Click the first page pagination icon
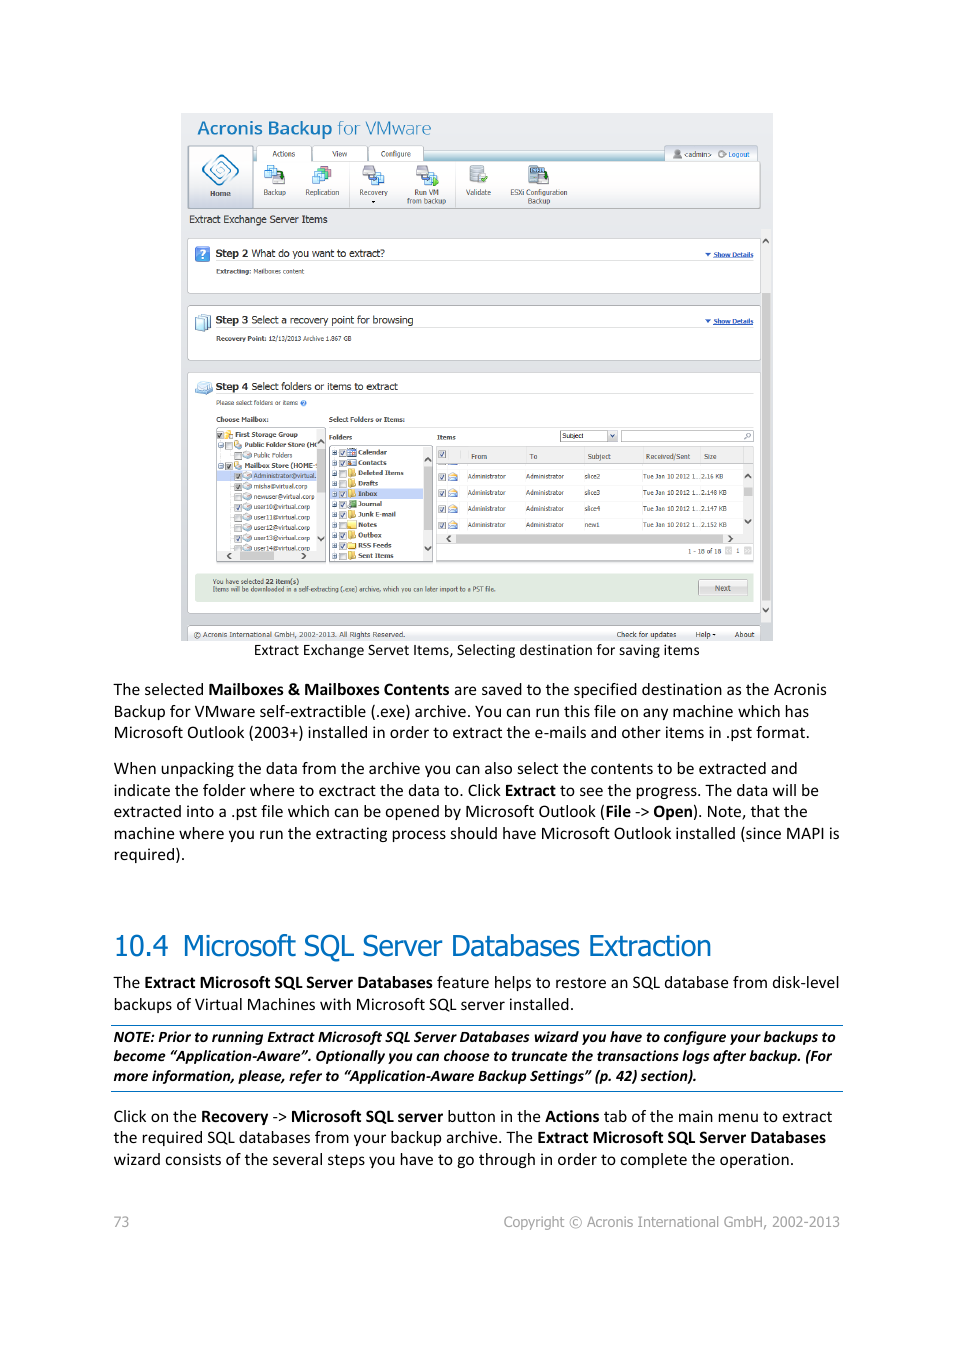 pos(728,551)
